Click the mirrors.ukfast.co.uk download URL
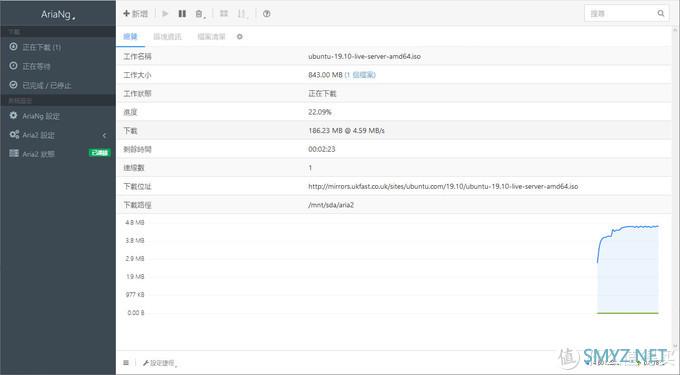This screenshot has width=680, height=375. [x=443, y=186]
